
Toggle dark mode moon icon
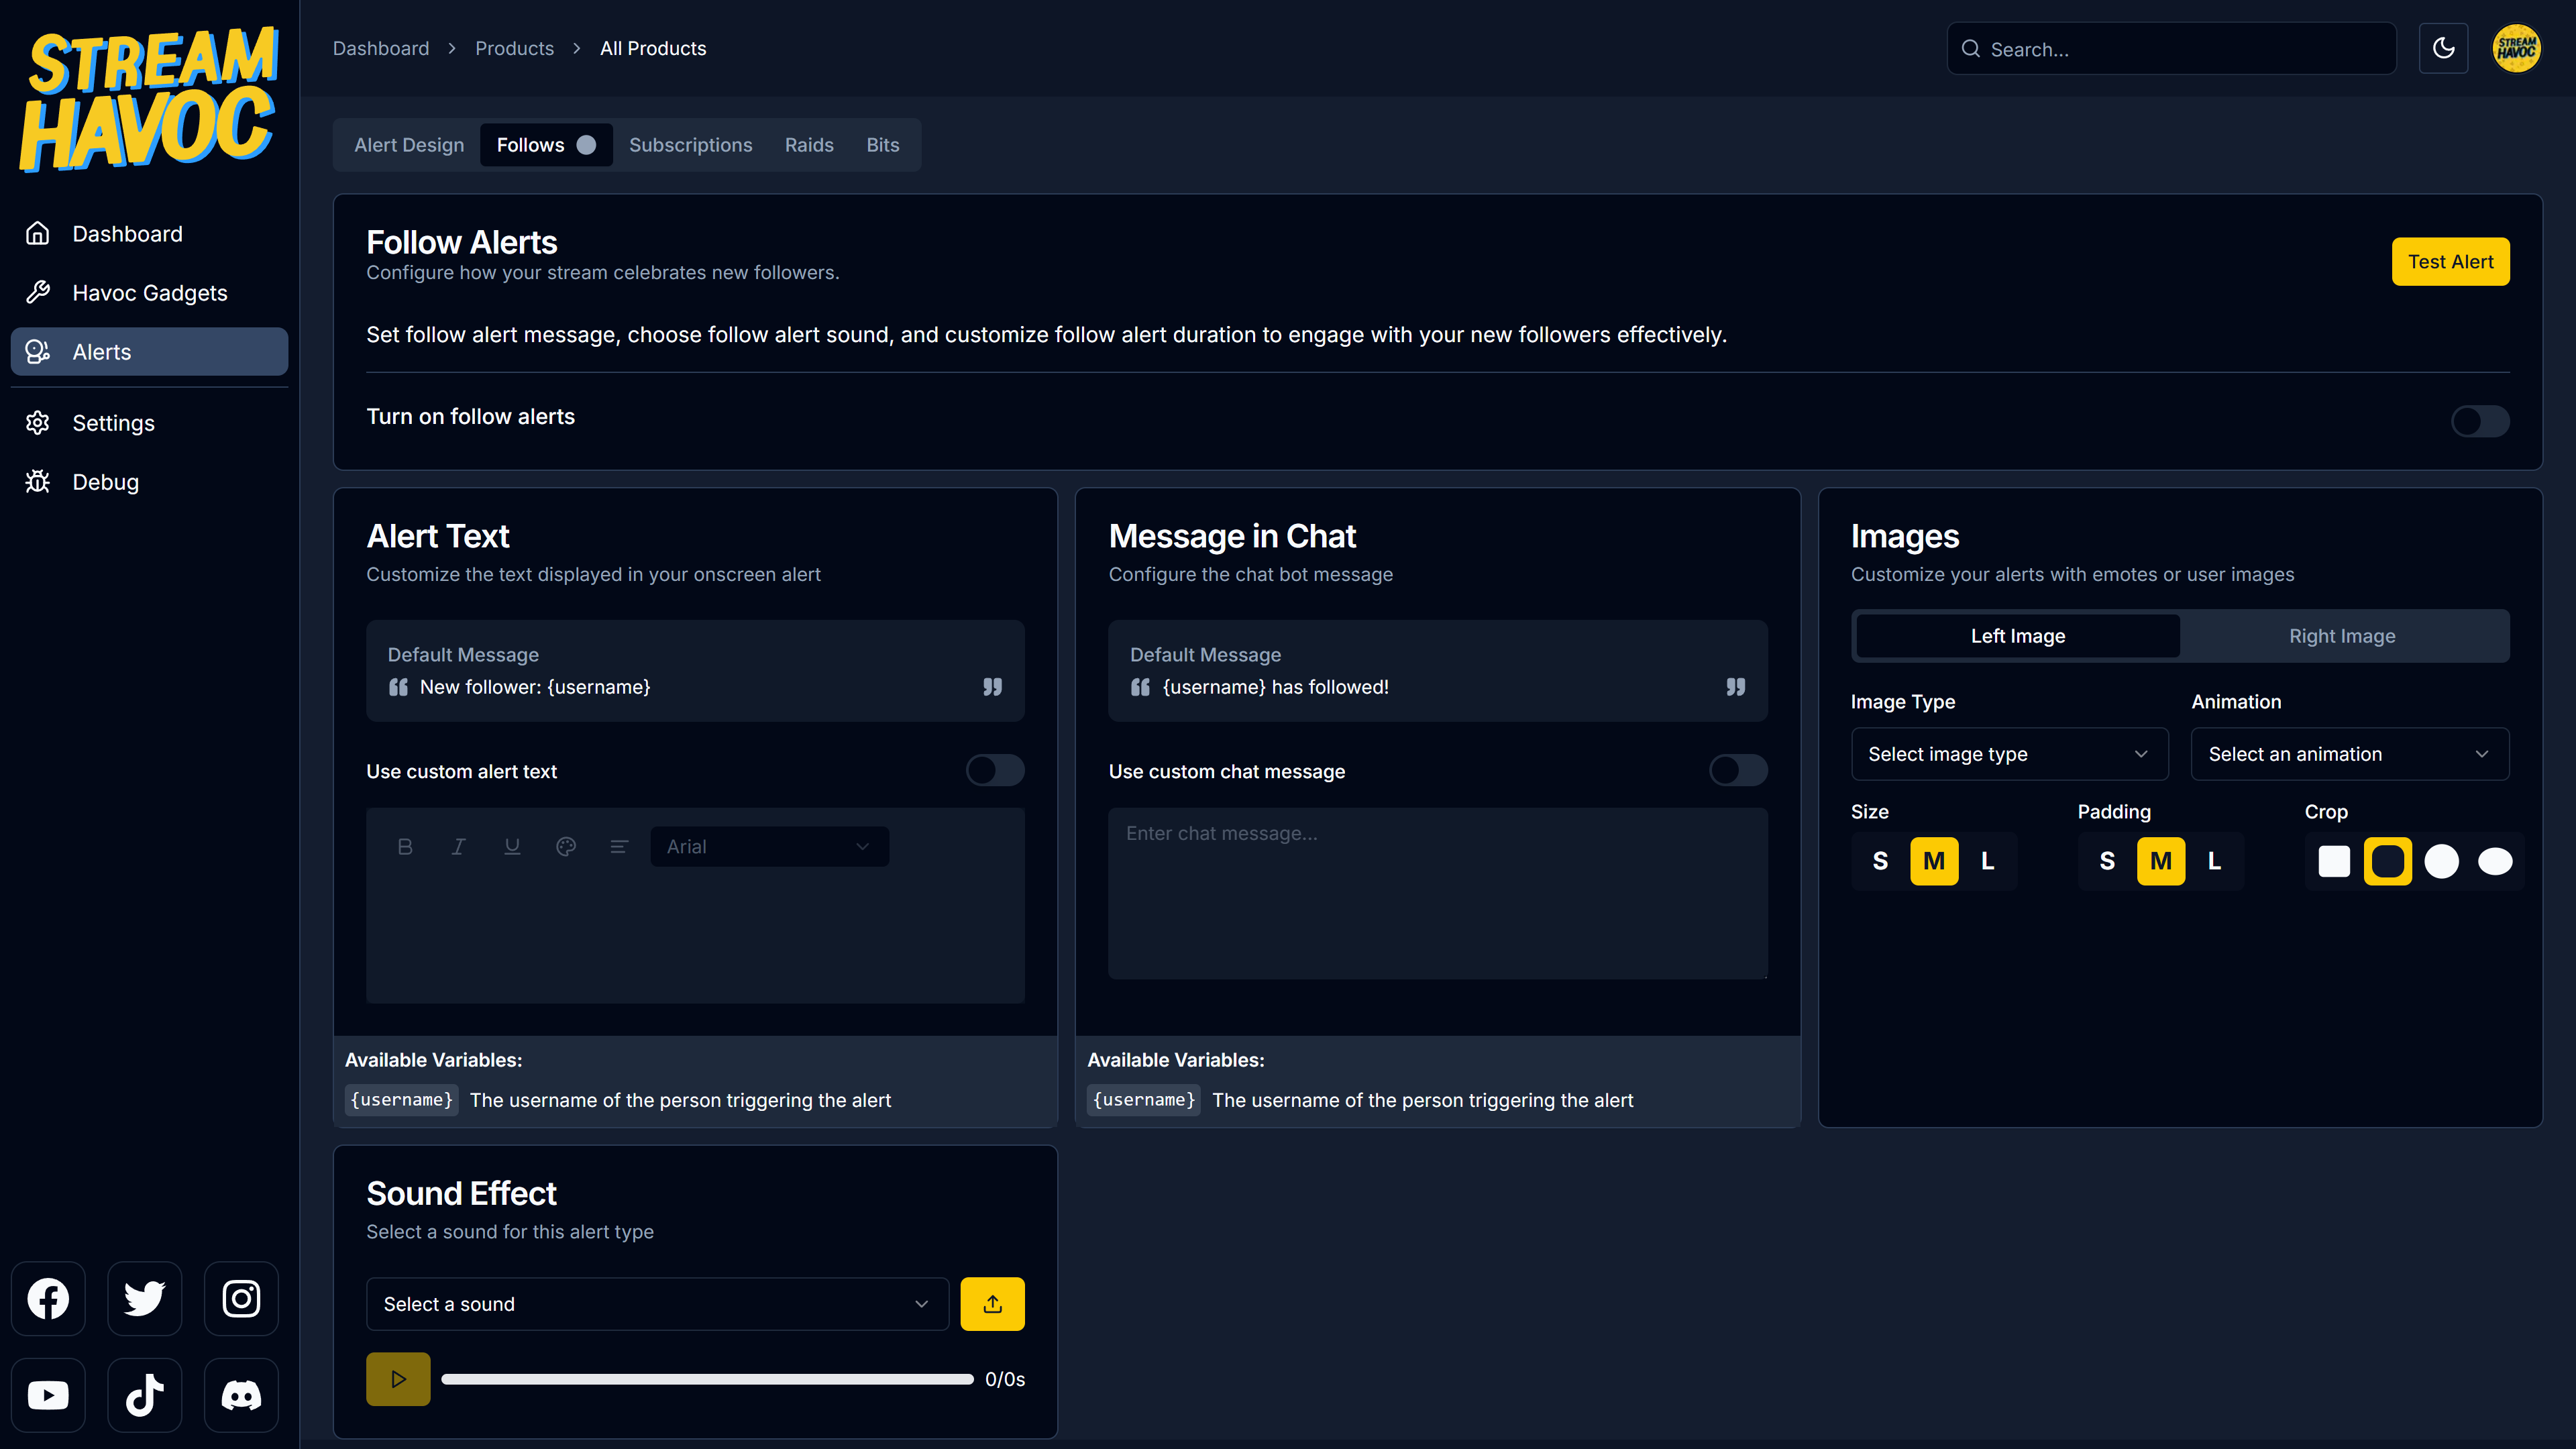(2443, 48)
